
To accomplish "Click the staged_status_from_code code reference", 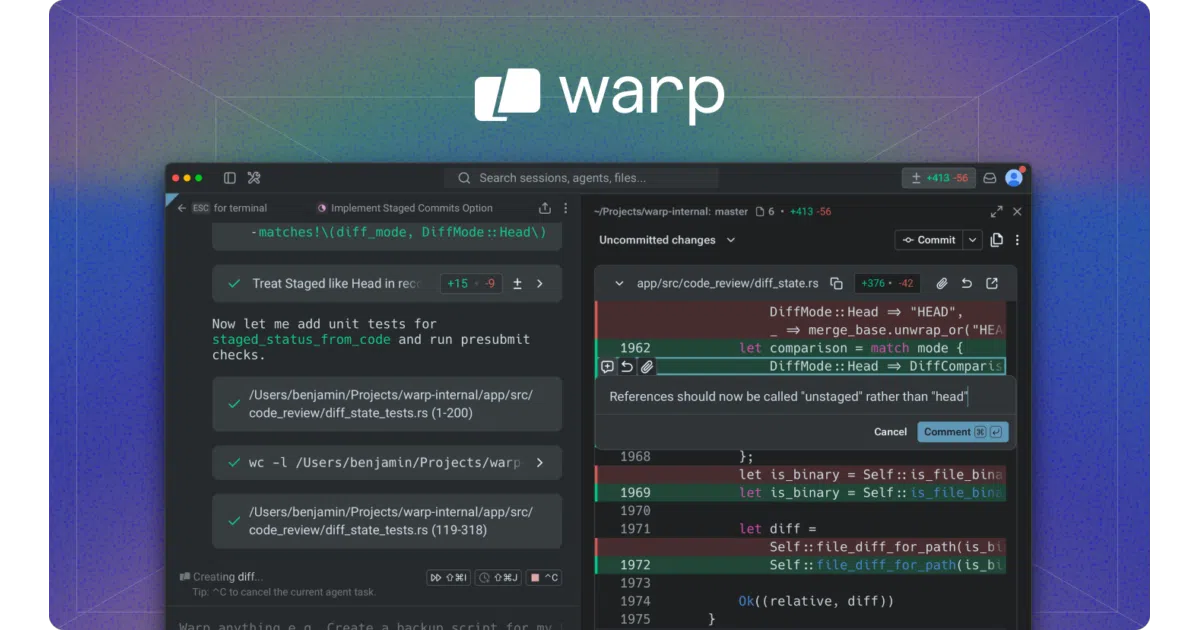I will [x=301, y=340].
